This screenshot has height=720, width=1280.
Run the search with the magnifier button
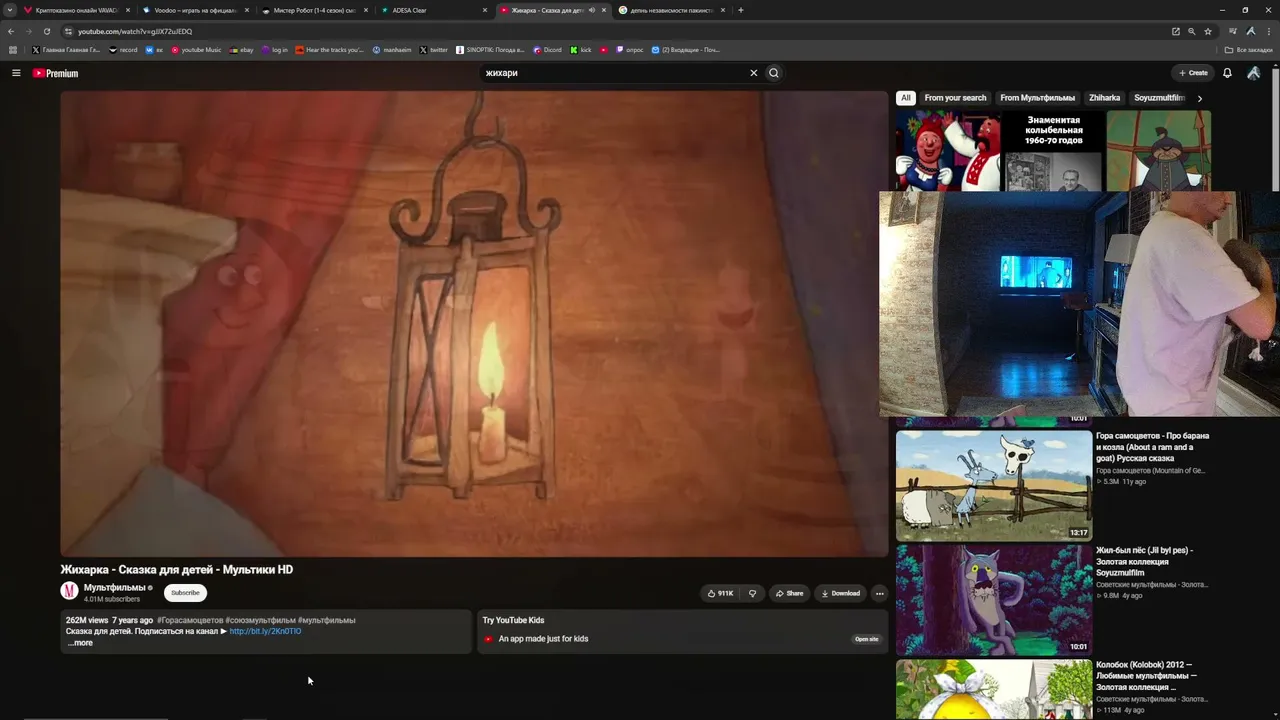click(774, 73)
